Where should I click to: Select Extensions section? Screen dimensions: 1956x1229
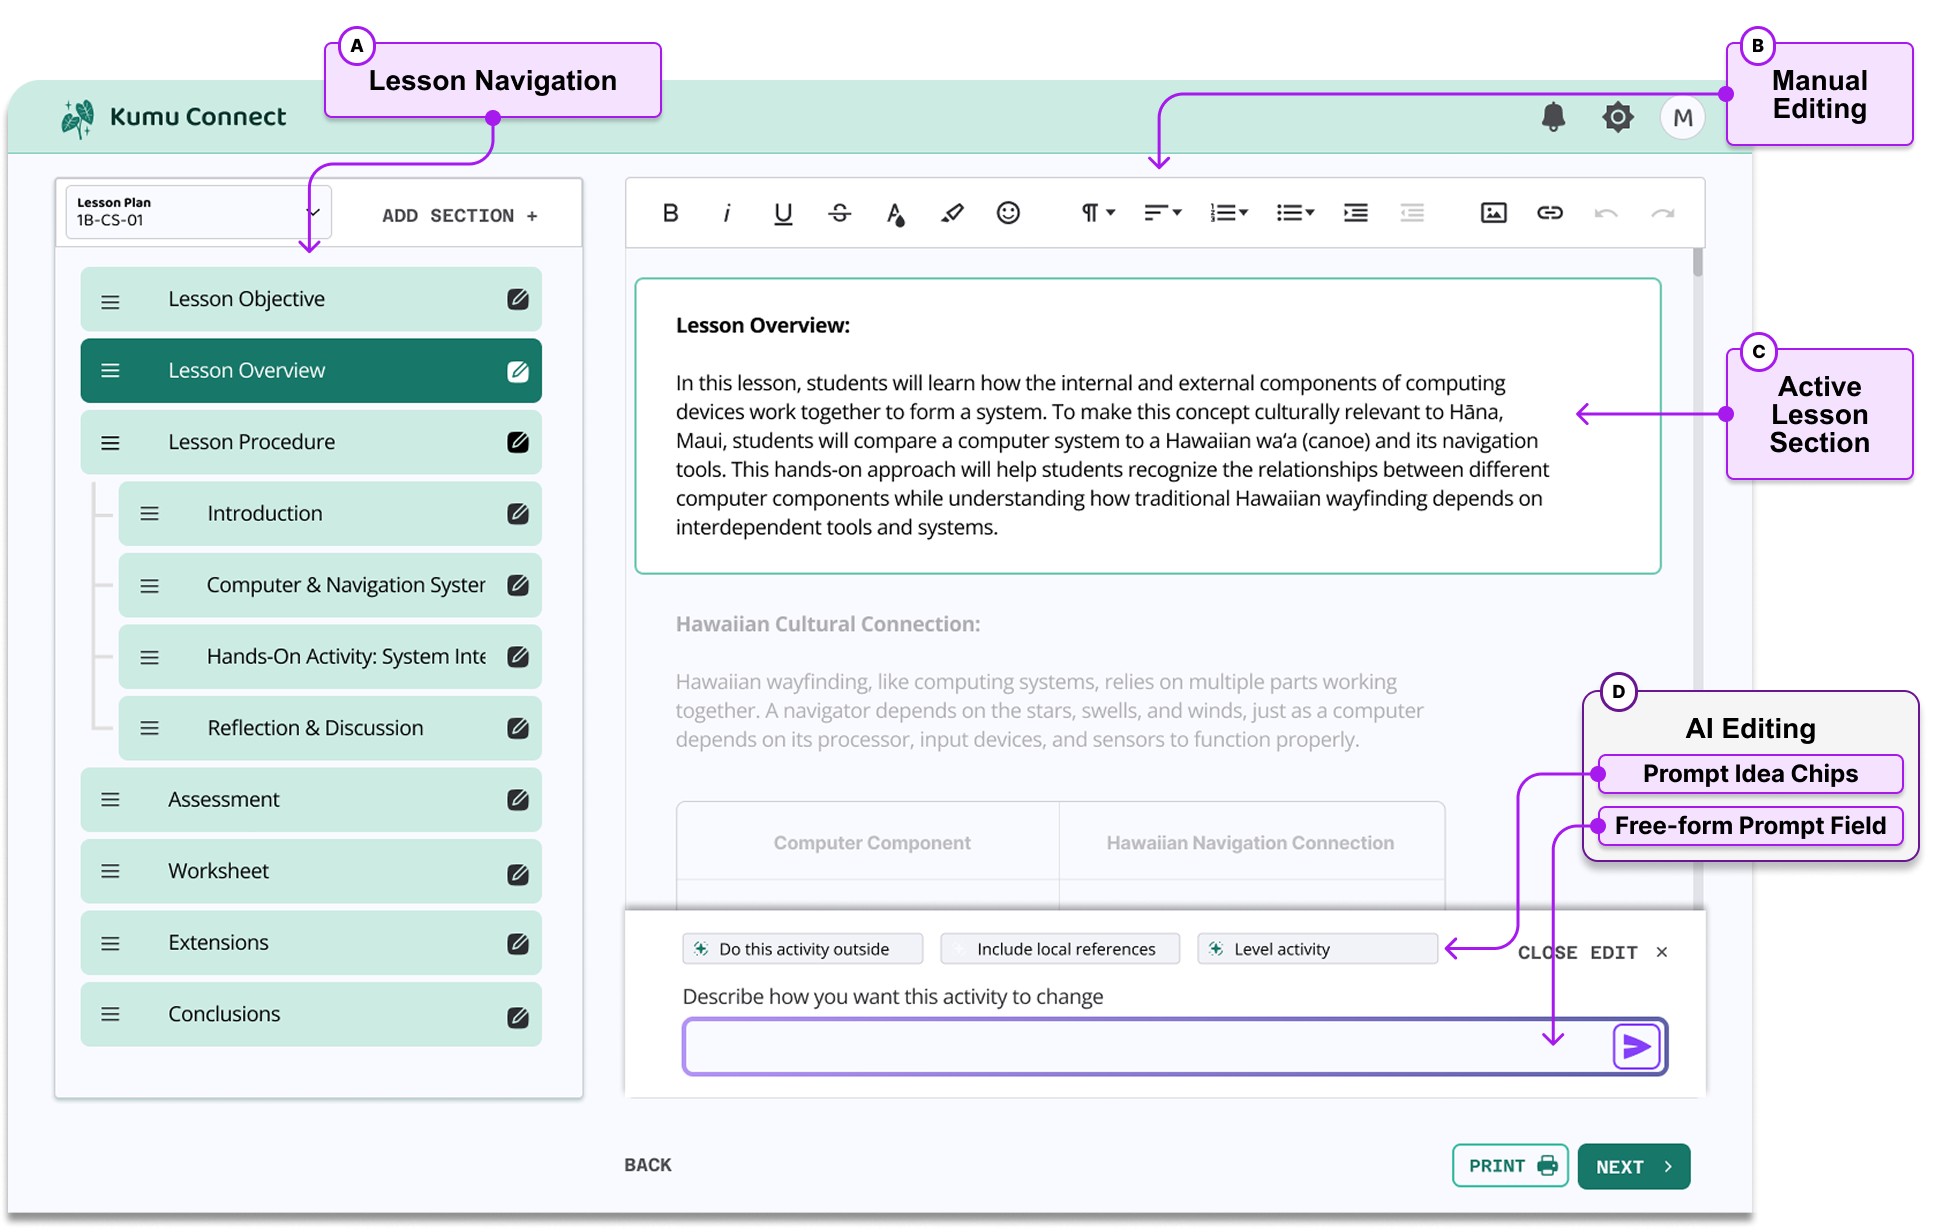(311, 943)
